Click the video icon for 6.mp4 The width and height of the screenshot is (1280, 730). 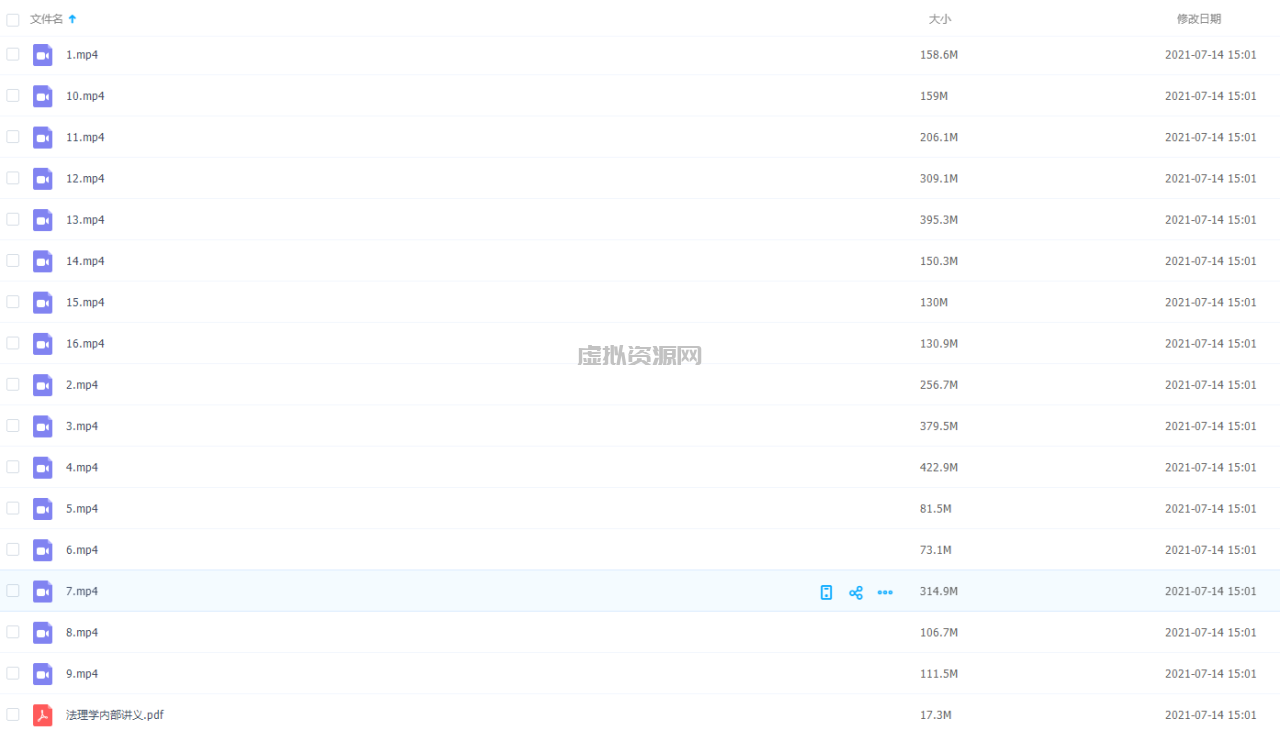point(42,550)
